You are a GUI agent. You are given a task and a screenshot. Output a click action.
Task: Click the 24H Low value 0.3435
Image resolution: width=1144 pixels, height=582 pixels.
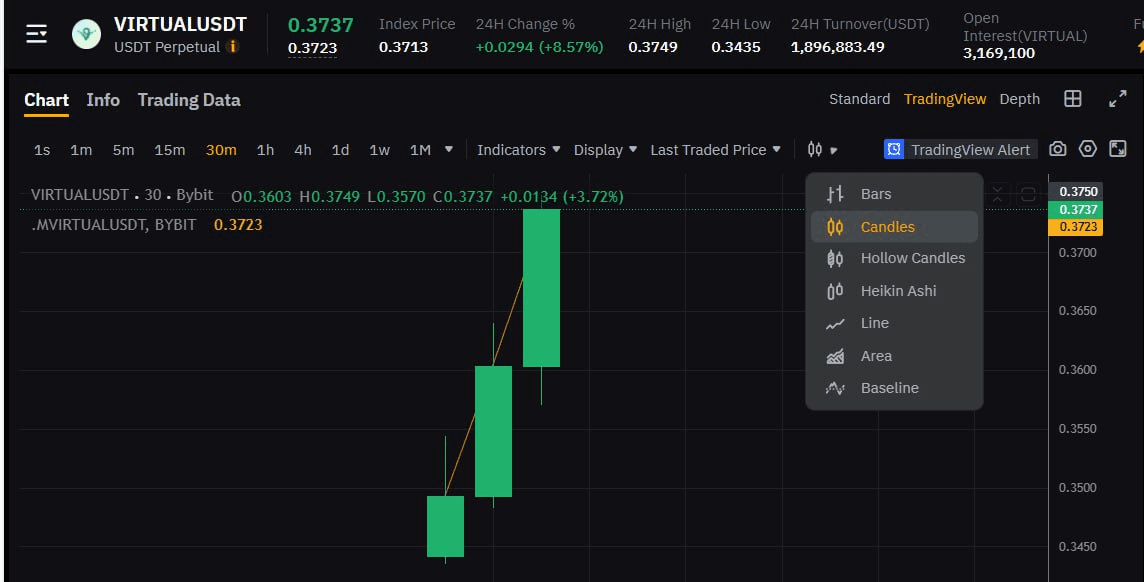[x=736, y=47]
